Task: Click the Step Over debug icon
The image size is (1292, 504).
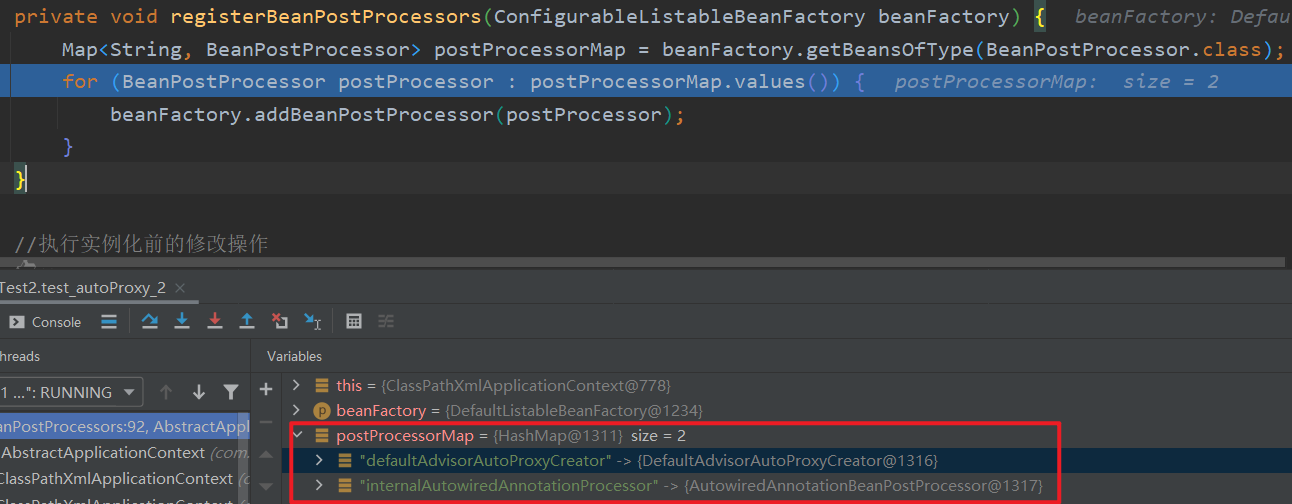Action: pos(150,321)
